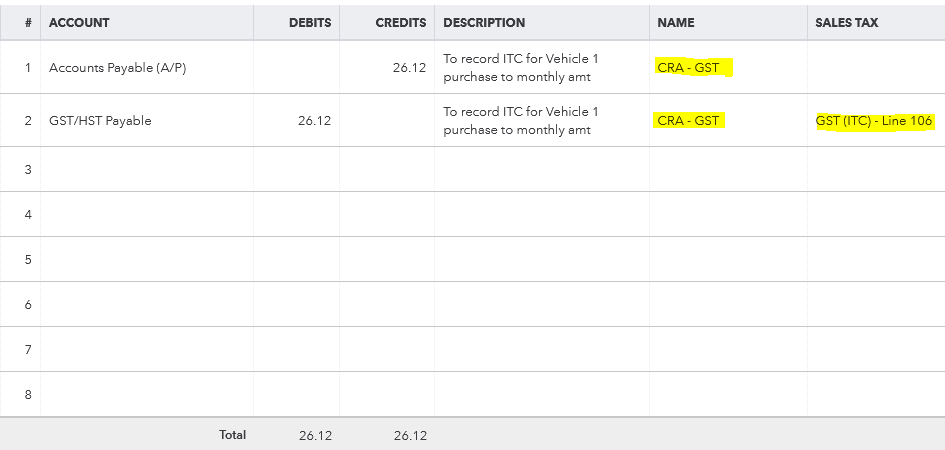Click empty sales tax field in row 1
Image resolution: width=945 pixels, height=450 pixels.
tap(876, 67)
